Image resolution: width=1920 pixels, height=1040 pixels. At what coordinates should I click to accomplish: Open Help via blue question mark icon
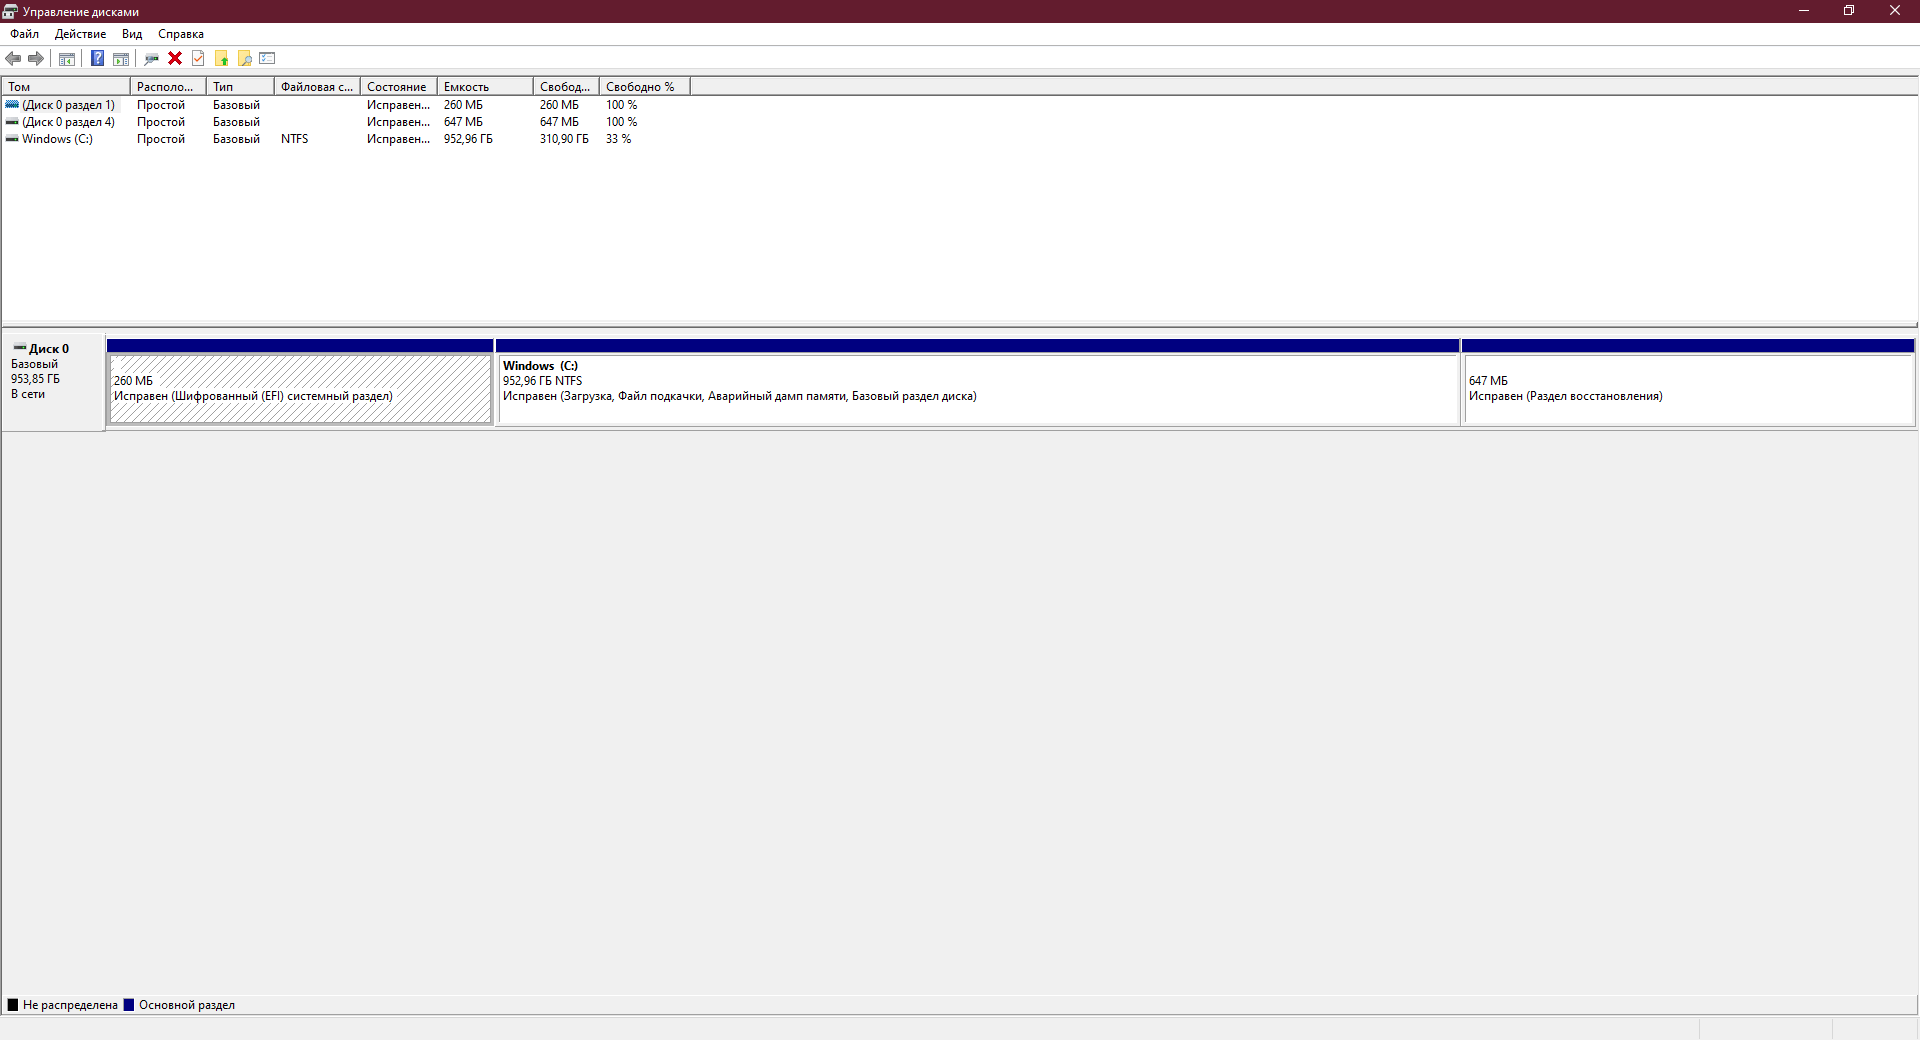(97, 58)
